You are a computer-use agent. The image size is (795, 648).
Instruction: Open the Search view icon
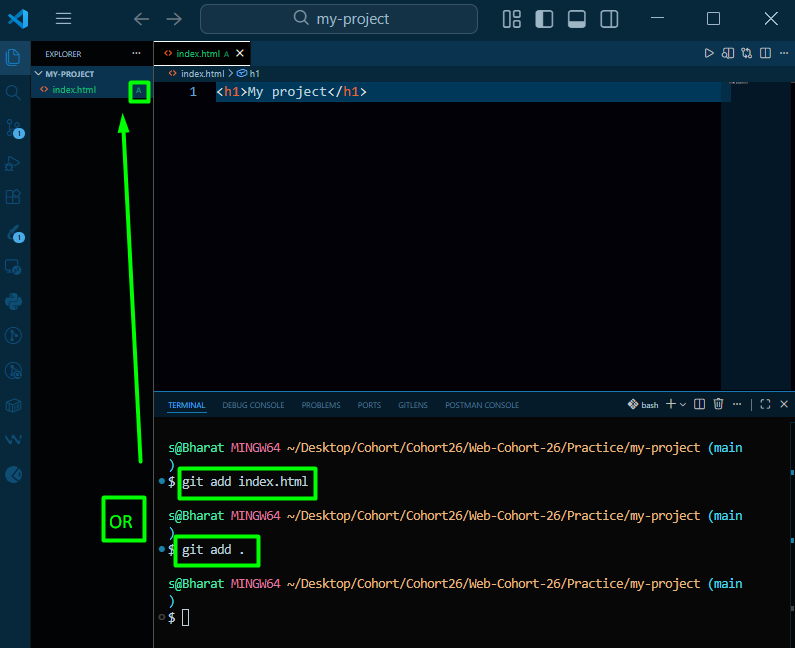click(x=13, y=93)
